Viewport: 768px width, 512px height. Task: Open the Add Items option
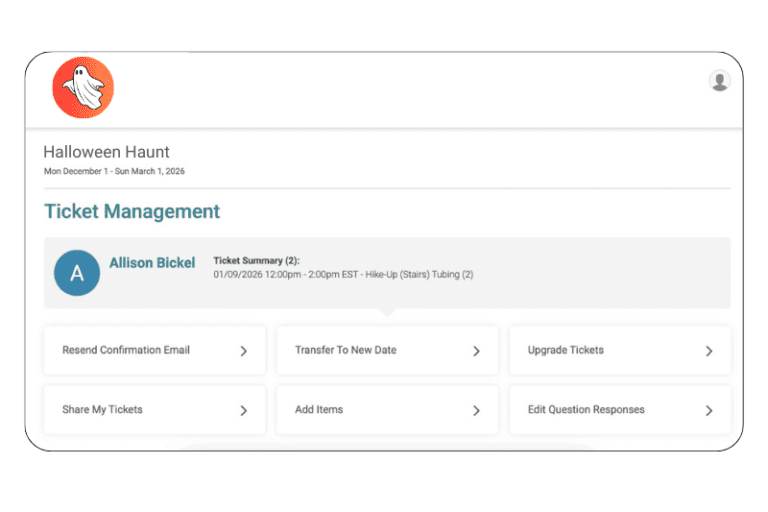tap(319, 410)
